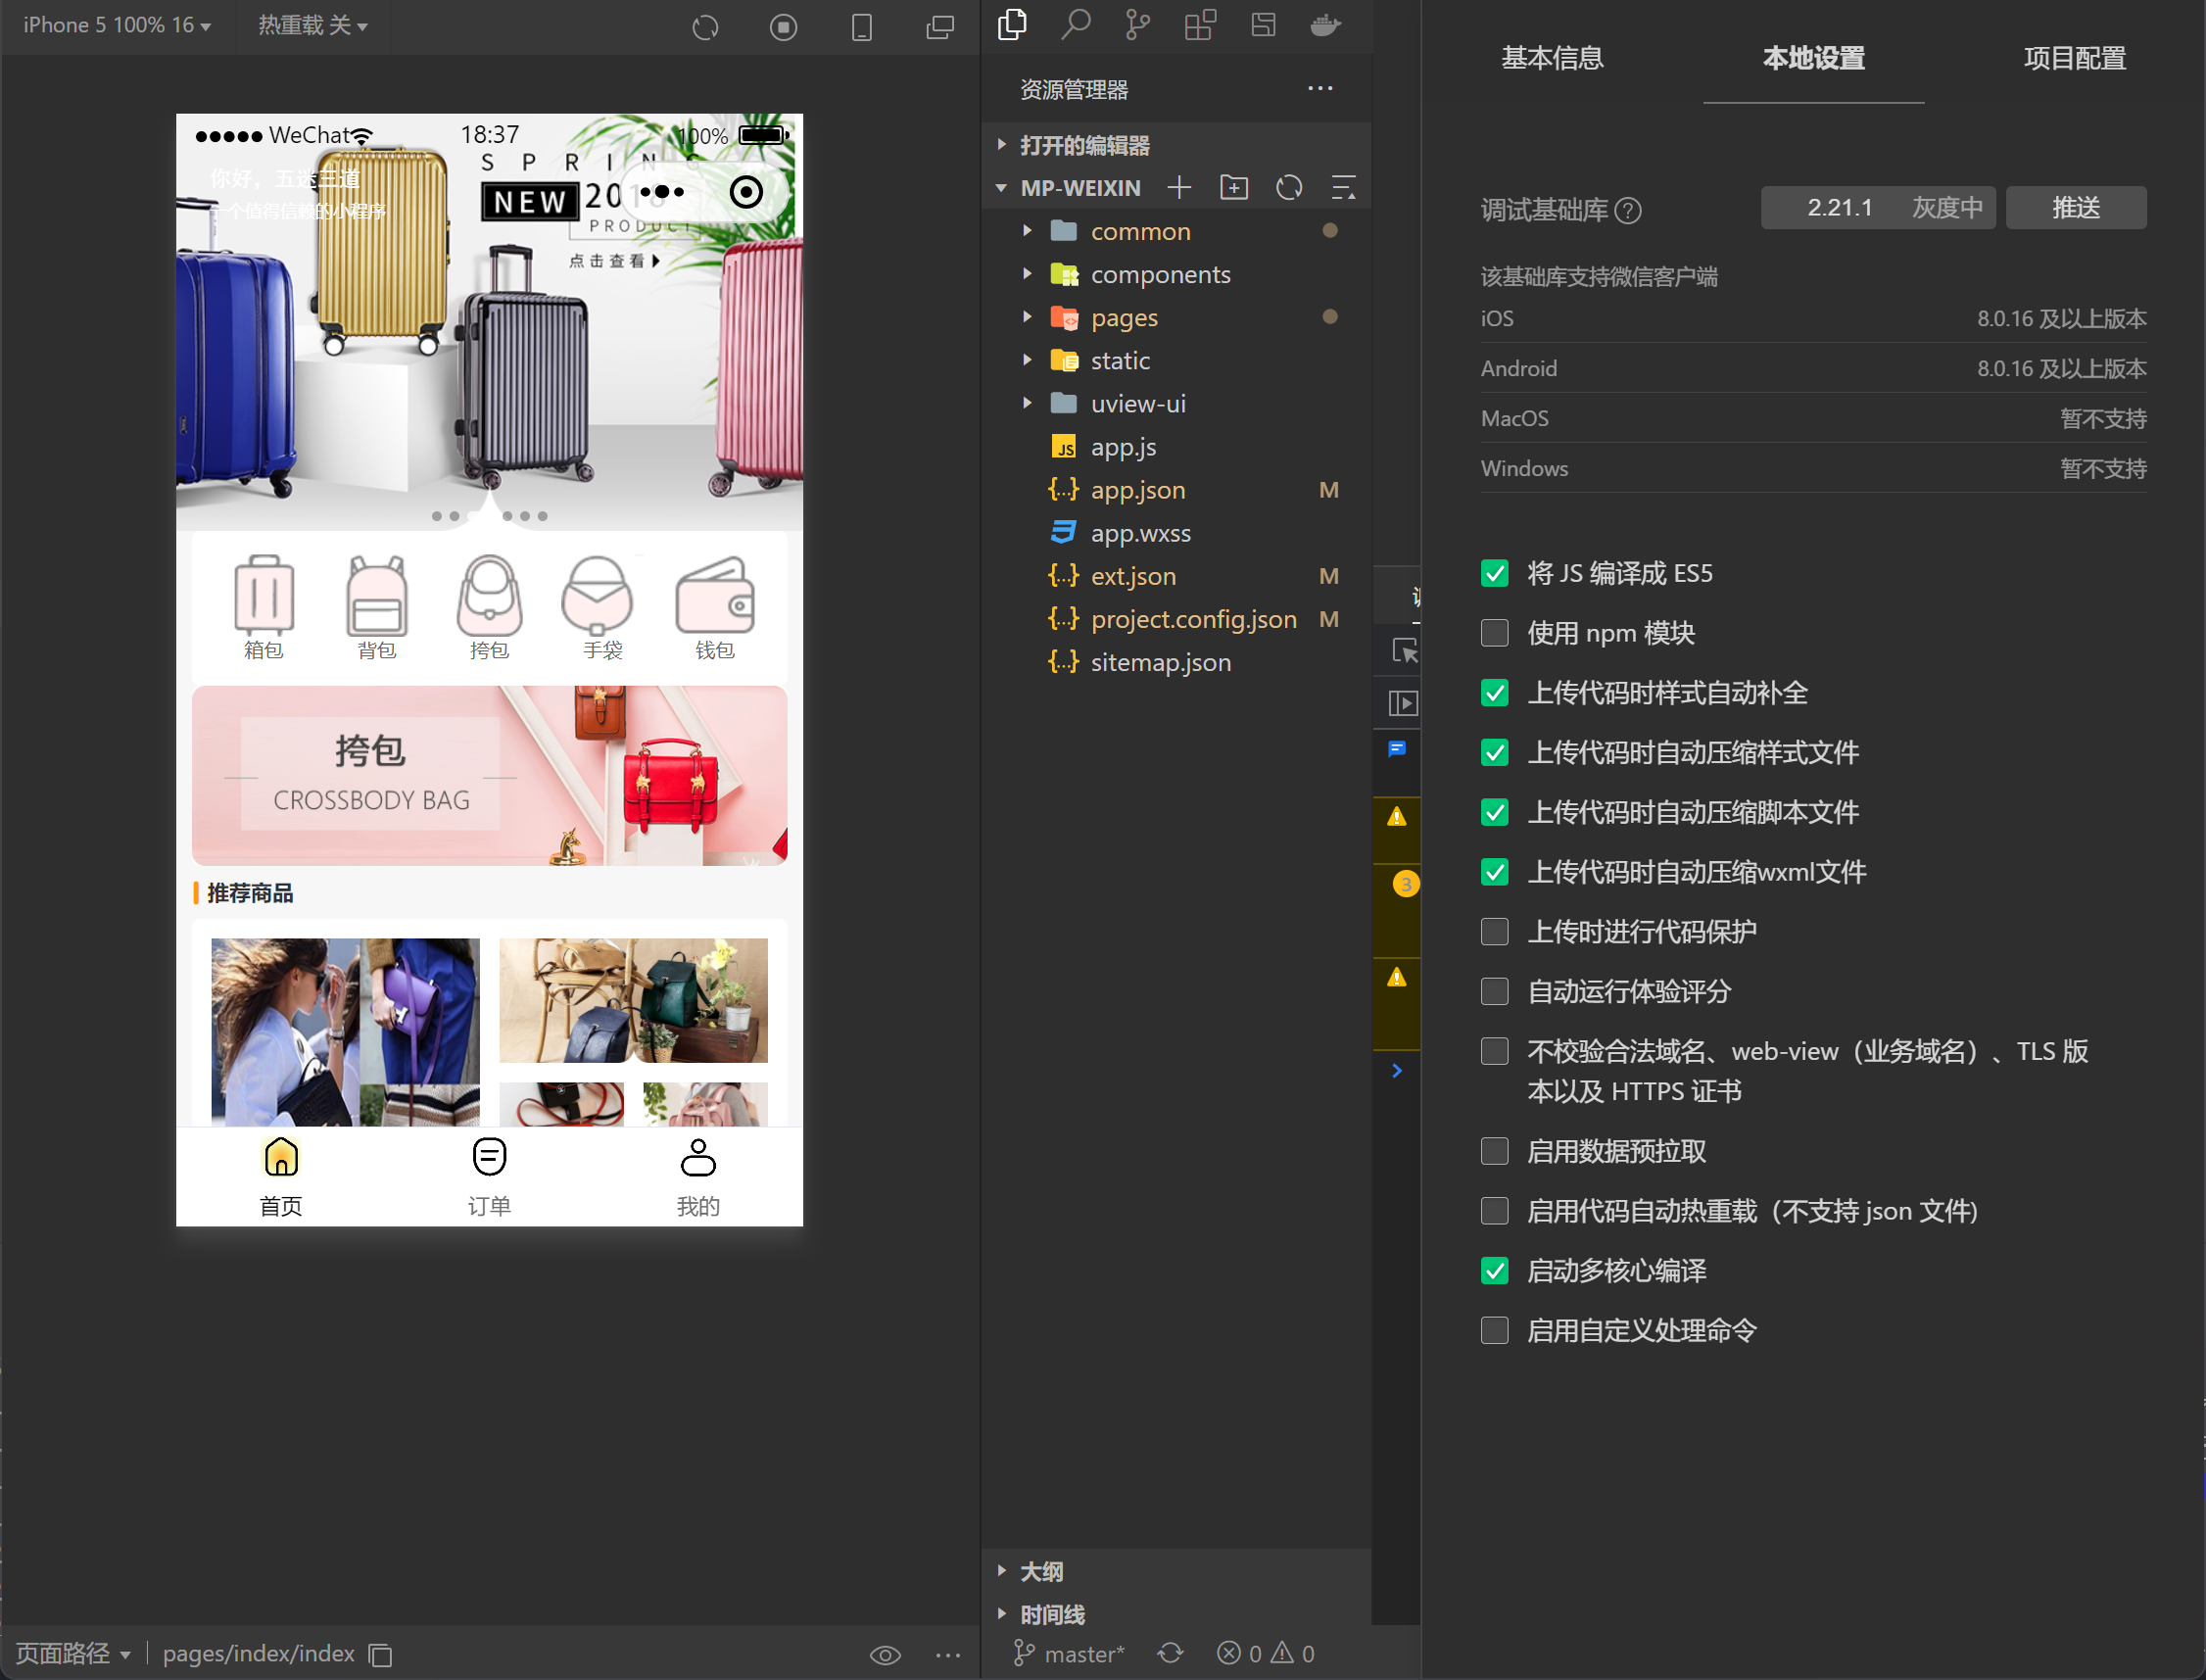Click the new file plus icon
Image resolution: width=2206 pixels, height=1680 pixels.
1180,187
